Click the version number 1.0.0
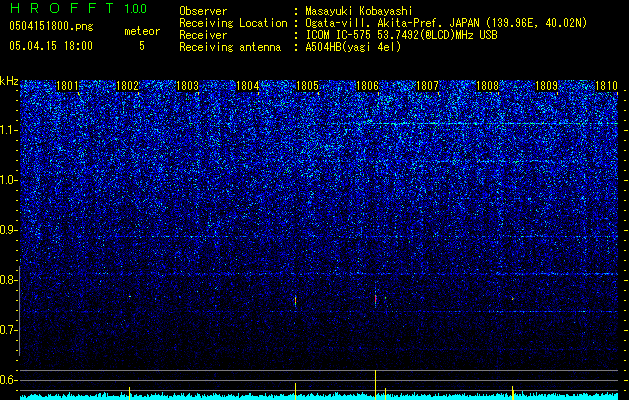 [x=135, y=8]
